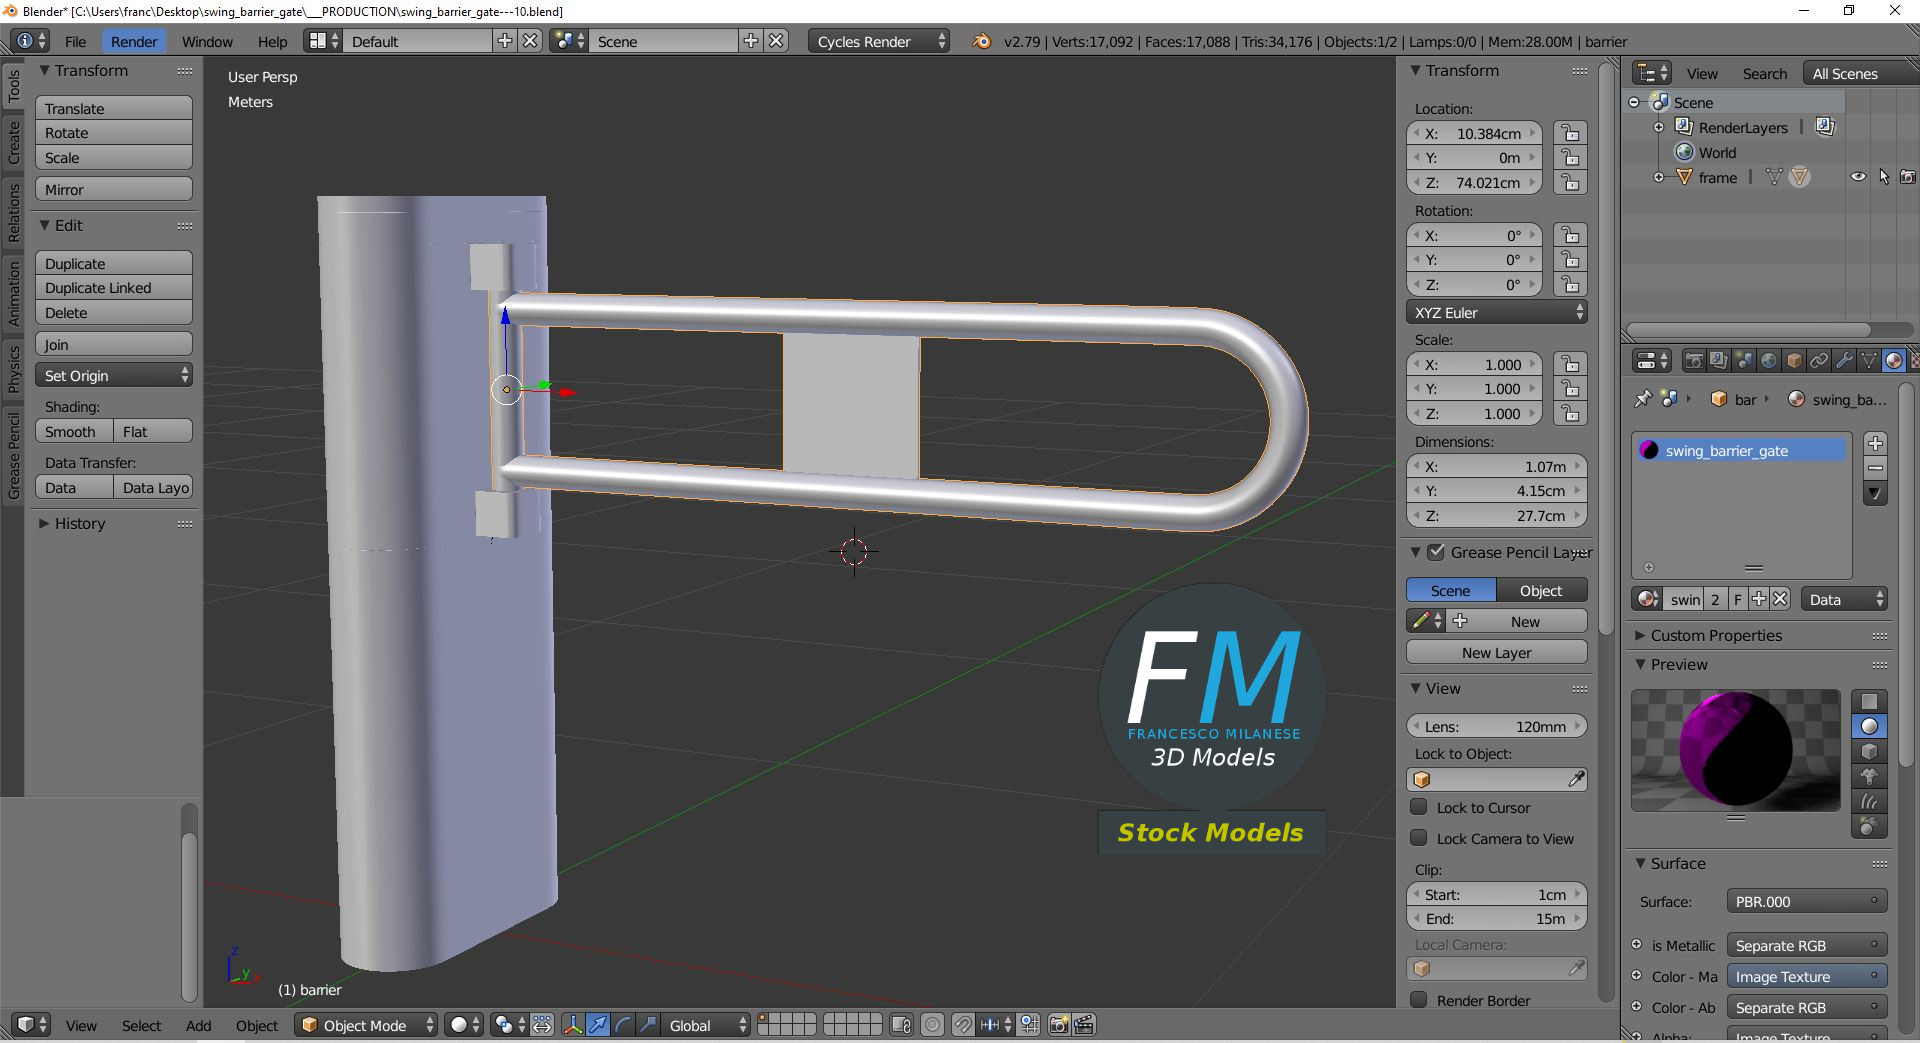Click the Lens 120mm value slider
1920x1043 pixels.
click(1497, 726)
